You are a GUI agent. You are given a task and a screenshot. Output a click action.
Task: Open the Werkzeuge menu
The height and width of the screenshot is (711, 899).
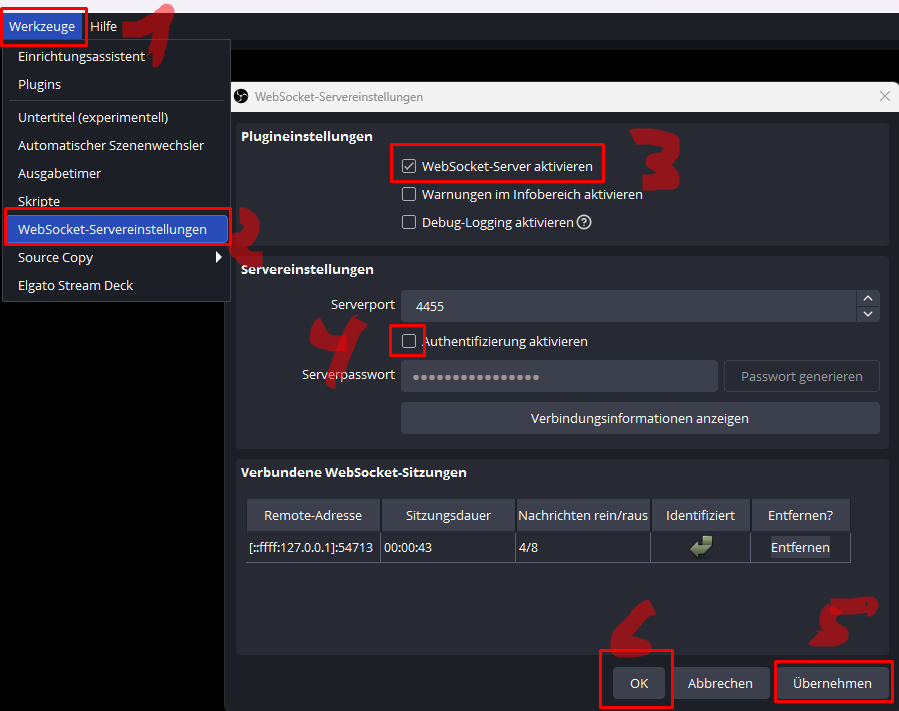pos(42,26)
